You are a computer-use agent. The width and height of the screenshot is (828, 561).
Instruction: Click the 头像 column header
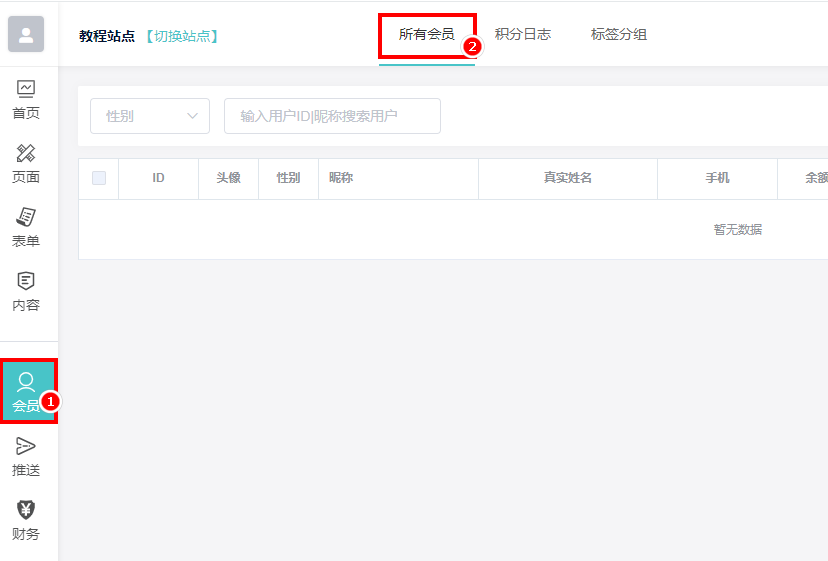228,178
